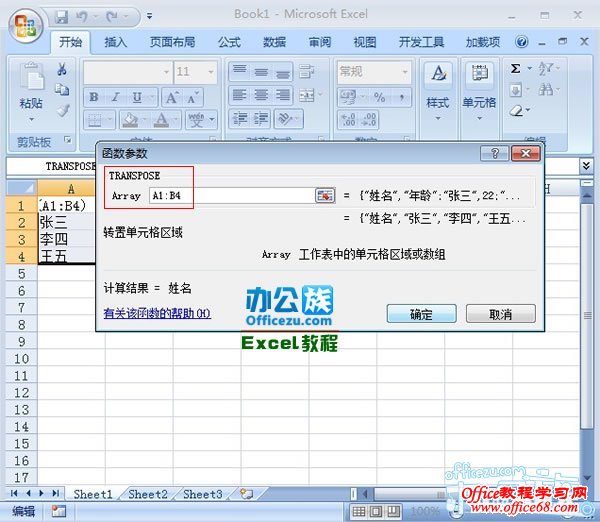
Task: Switch to the 视图 (View) tab
Action: click(x=365, y=42)
